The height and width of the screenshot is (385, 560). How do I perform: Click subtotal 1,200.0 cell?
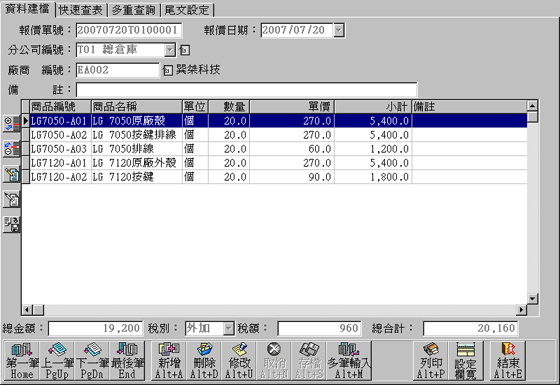(373, 149)
